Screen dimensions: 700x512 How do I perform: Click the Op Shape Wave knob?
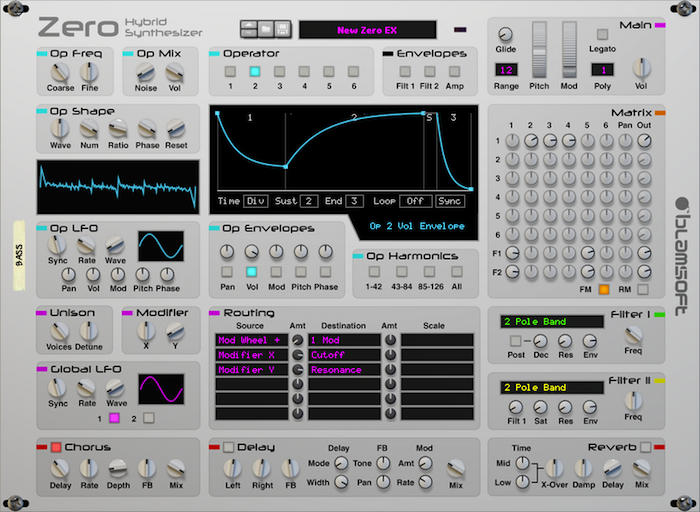tap(60, 129)
